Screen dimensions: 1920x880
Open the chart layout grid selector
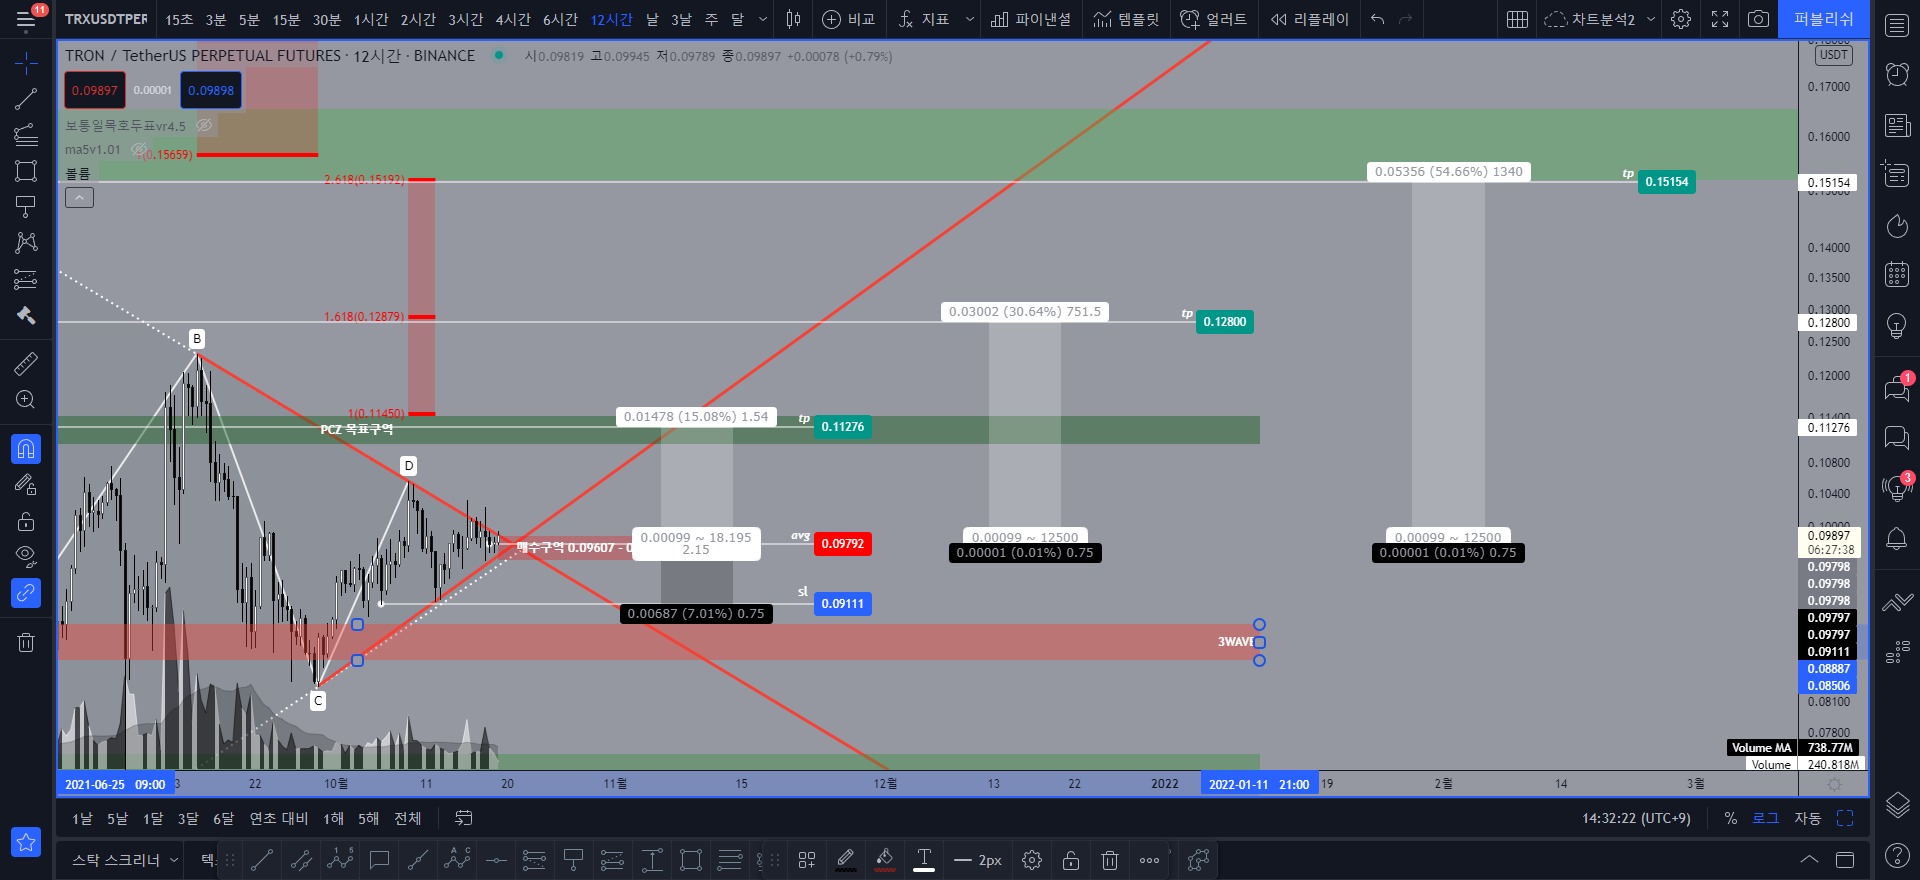[x=1517, y=19]
